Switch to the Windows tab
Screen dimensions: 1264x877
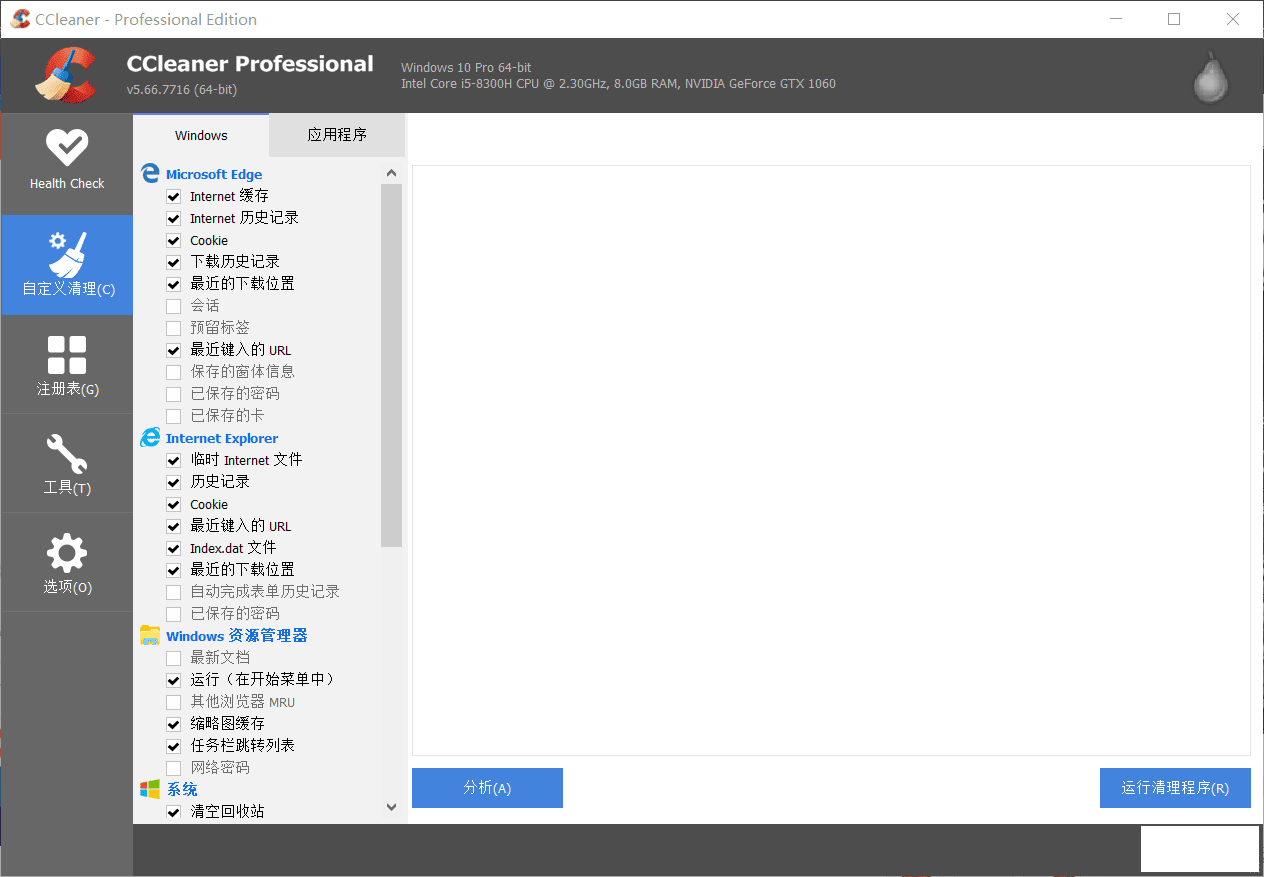pyautogui.click(x=201, y=135)
